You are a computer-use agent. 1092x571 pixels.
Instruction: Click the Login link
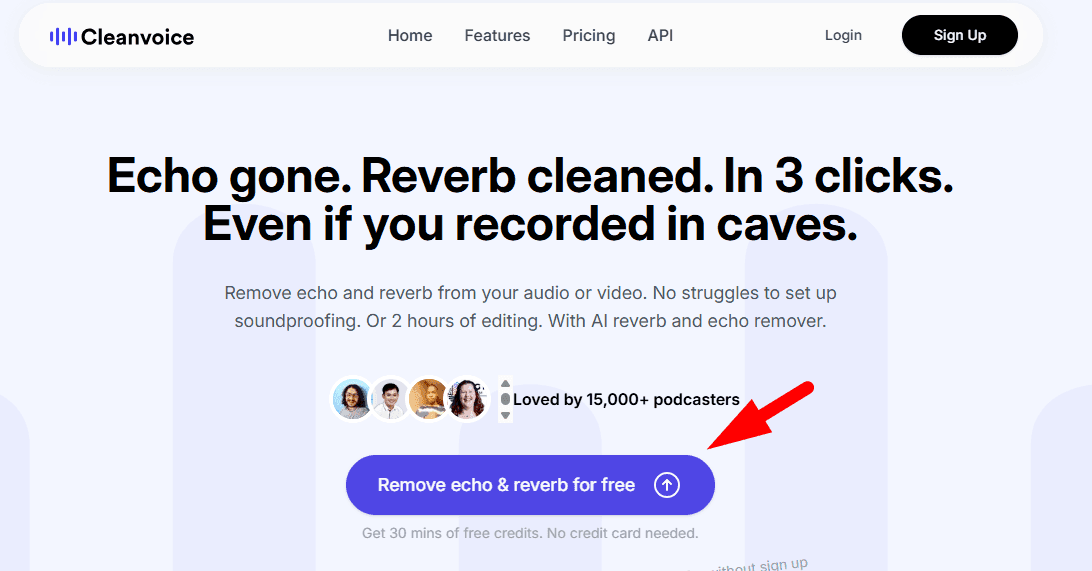tap(843, 35)
